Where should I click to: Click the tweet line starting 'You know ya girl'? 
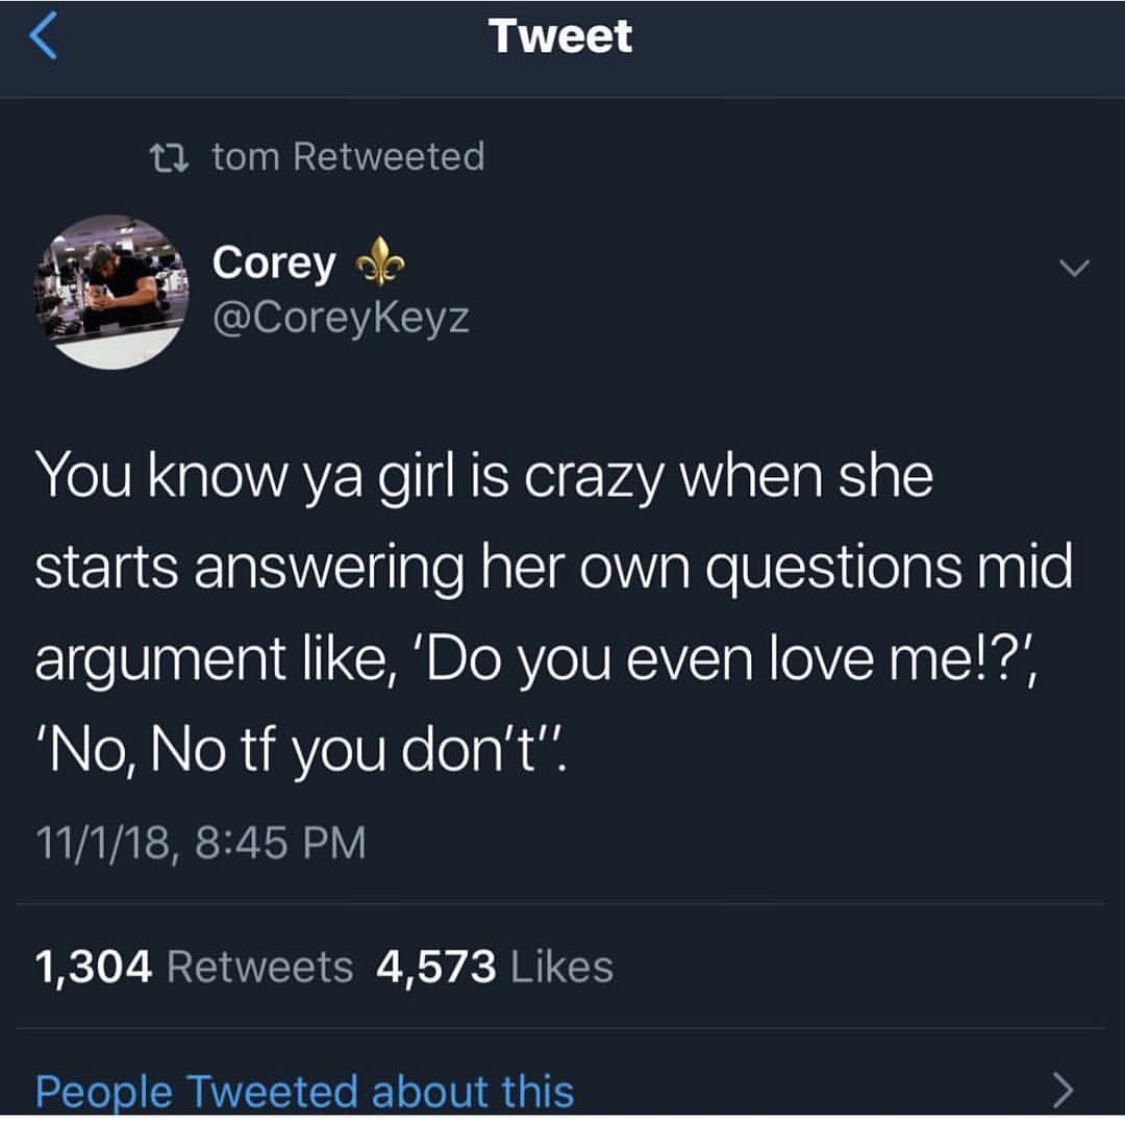(484, 478)
